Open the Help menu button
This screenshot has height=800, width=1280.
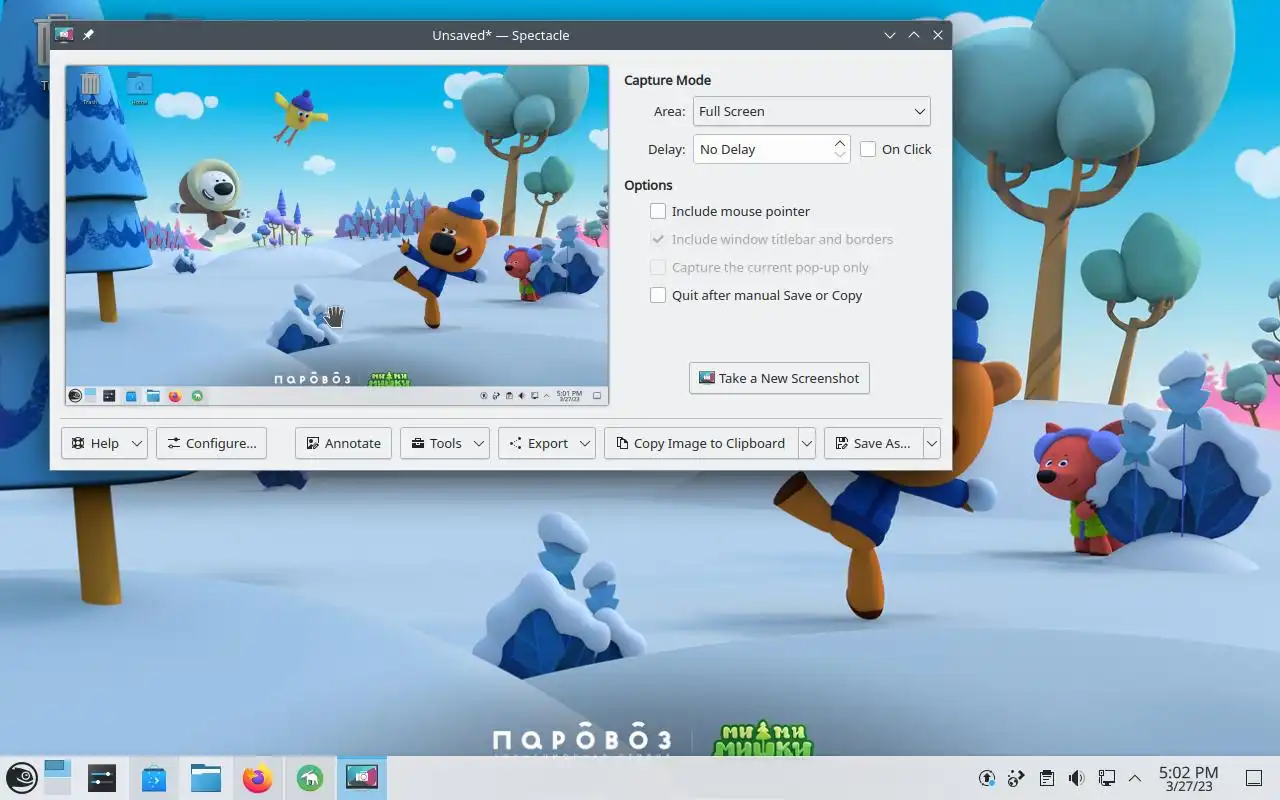(x=104, y=443)
